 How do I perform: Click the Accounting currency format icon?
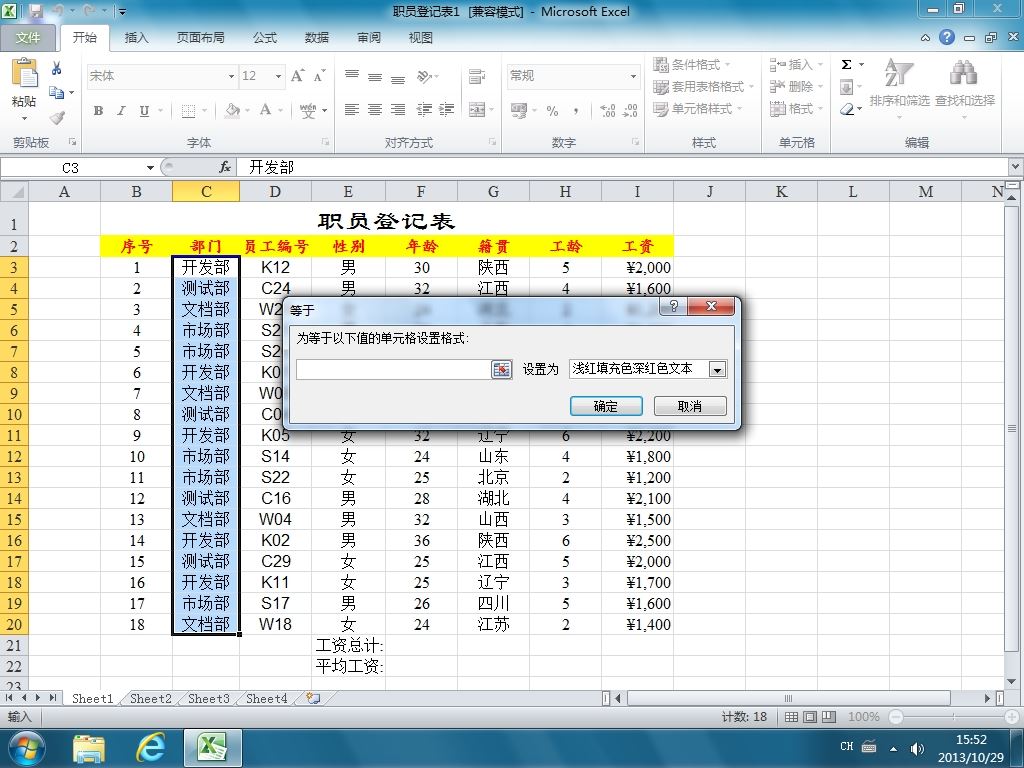click(519, 110)
